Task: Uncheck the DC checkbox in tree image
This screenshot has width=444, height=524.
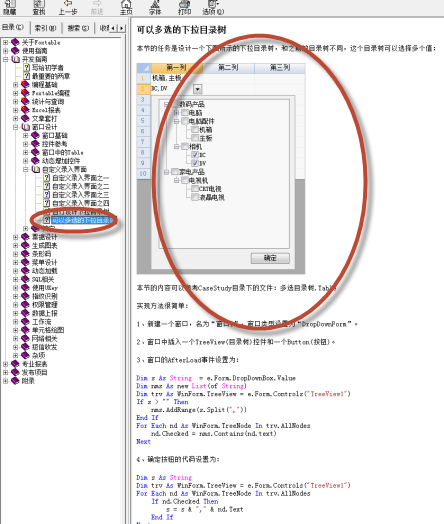Action: click(195, 155)
